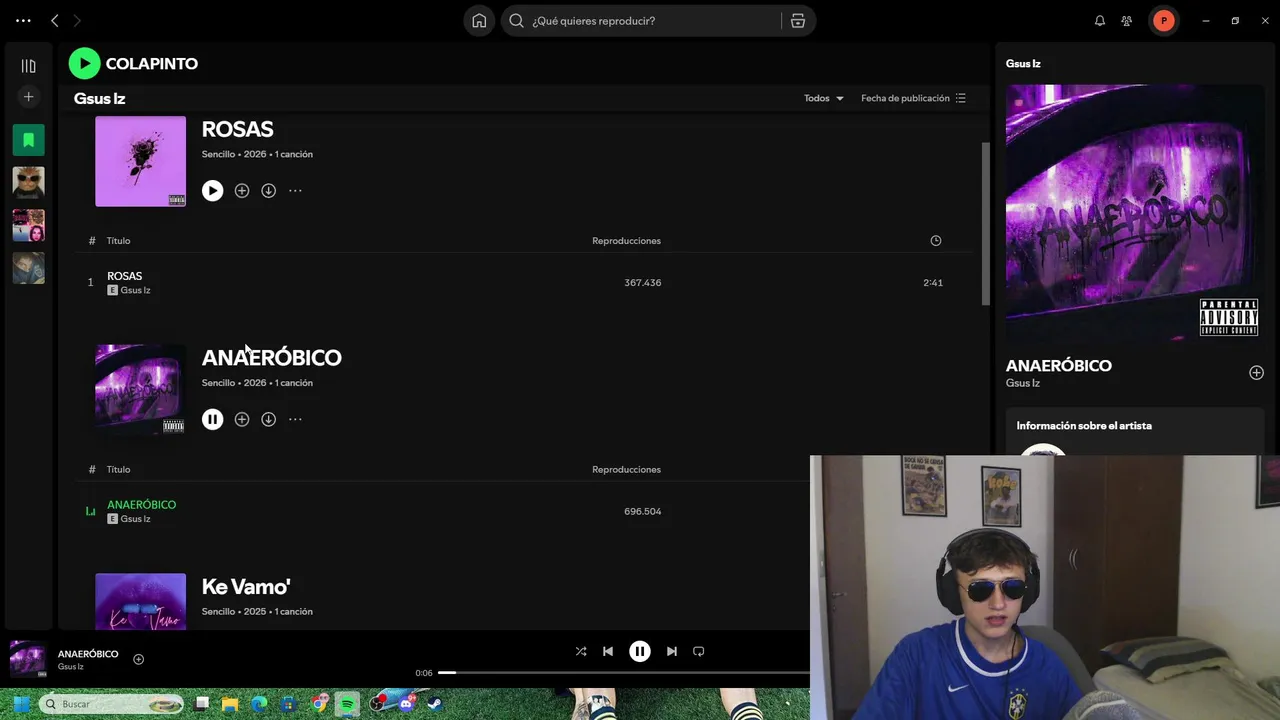The width and height of the screenshot is (1280, 720).
Task: Open sidebar item with sunglasses man cover
Action: [x=28, y=182]
